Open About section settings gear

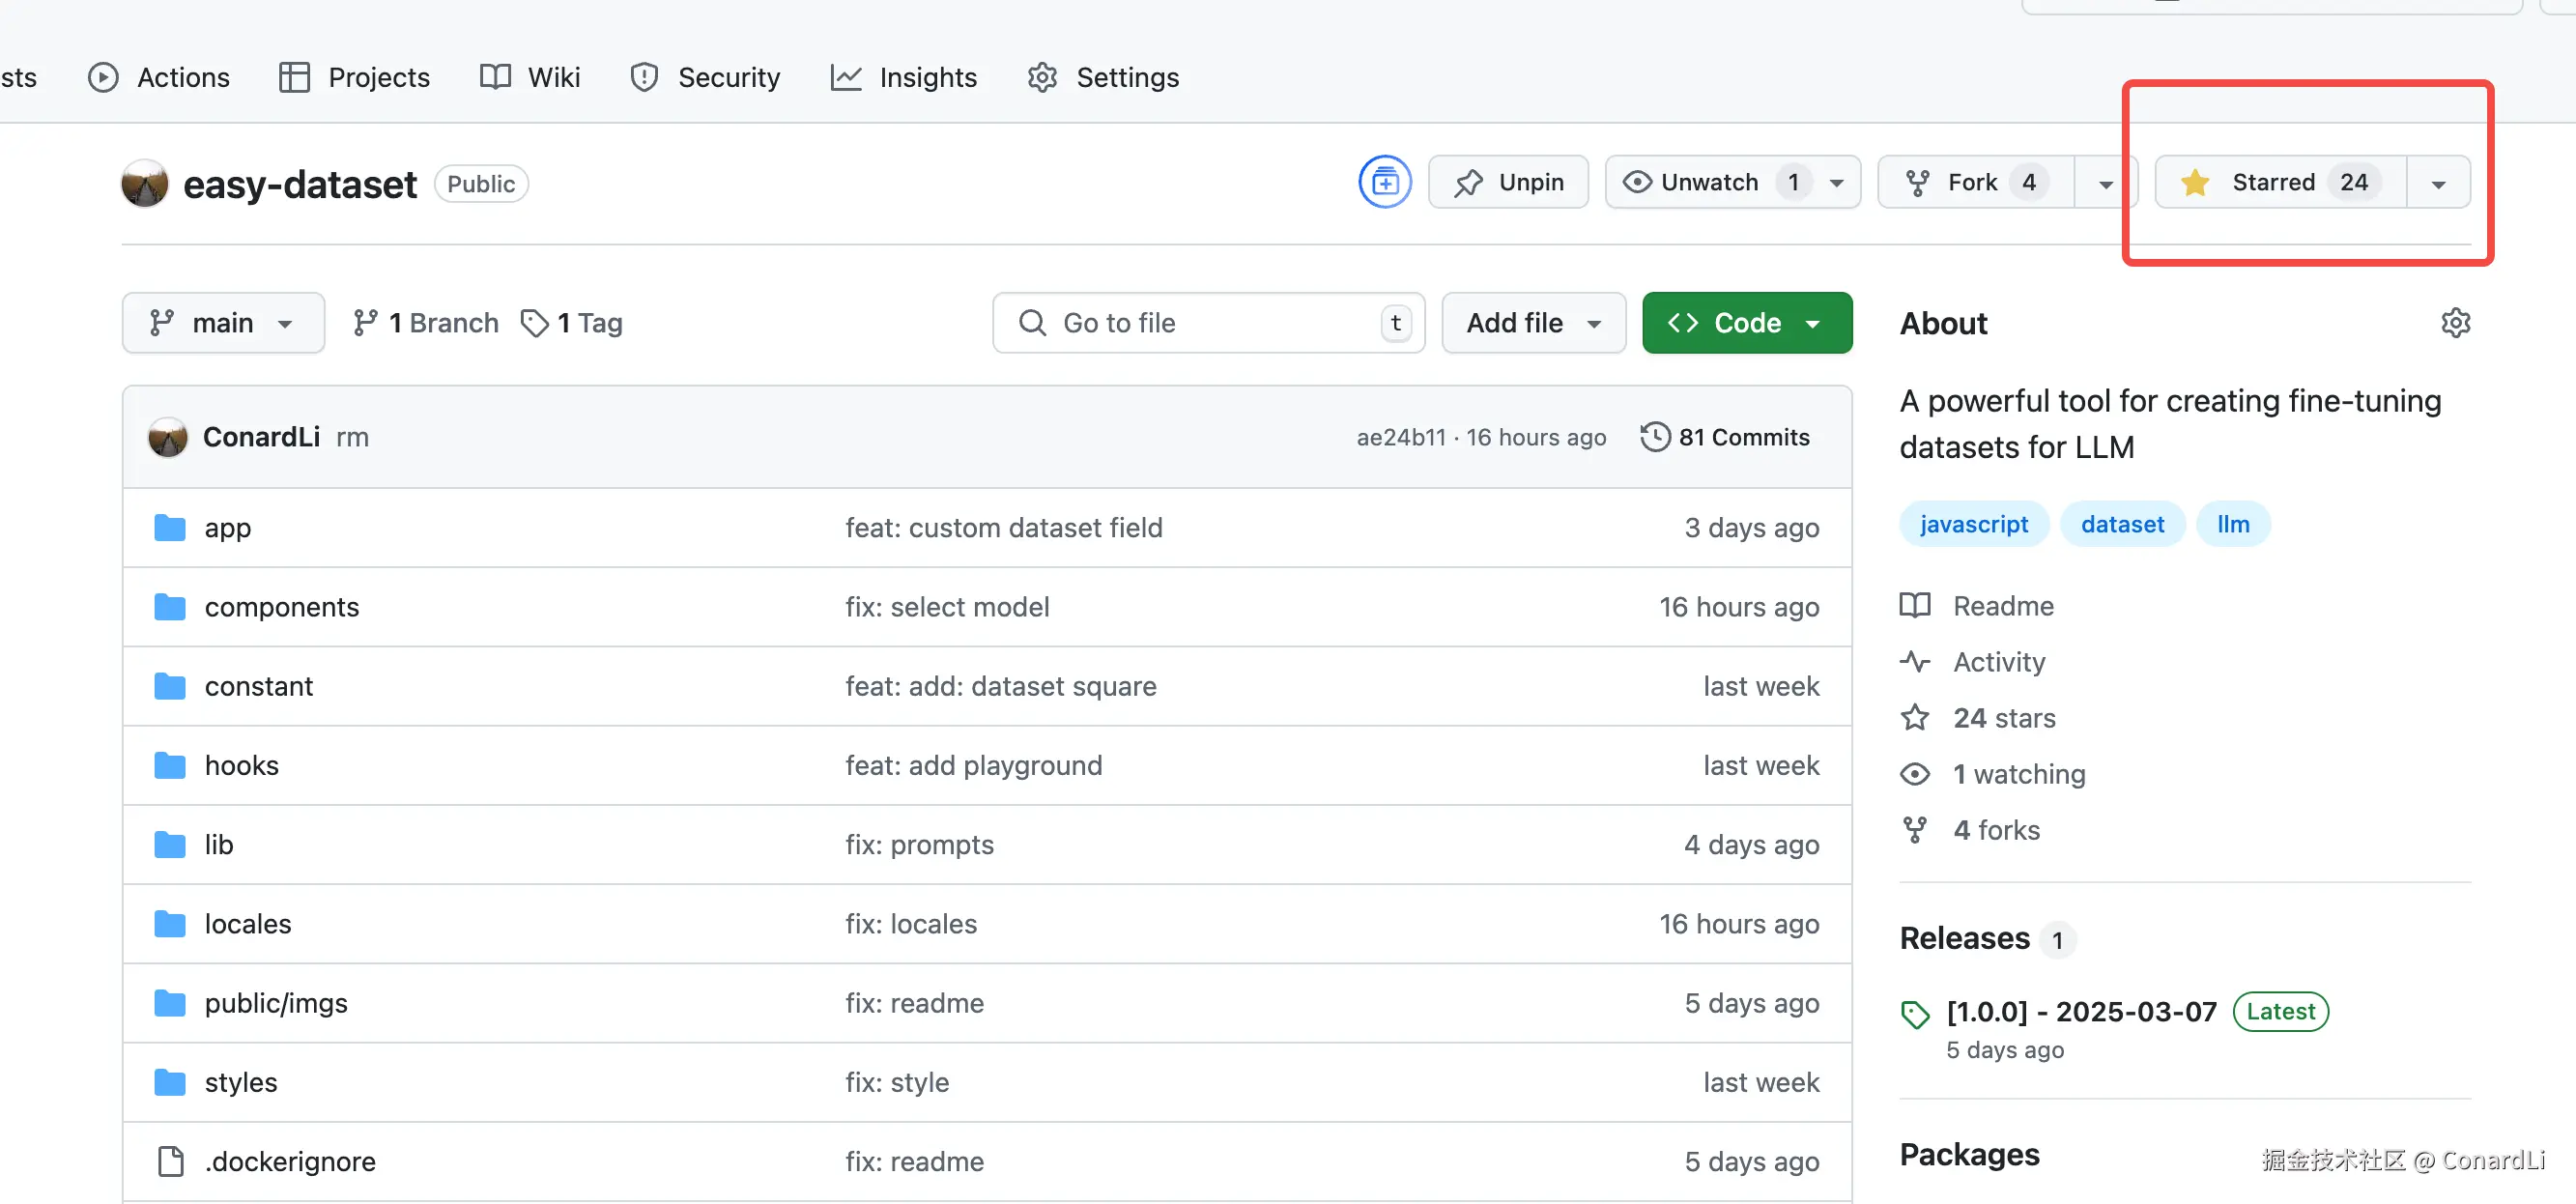2455,323
